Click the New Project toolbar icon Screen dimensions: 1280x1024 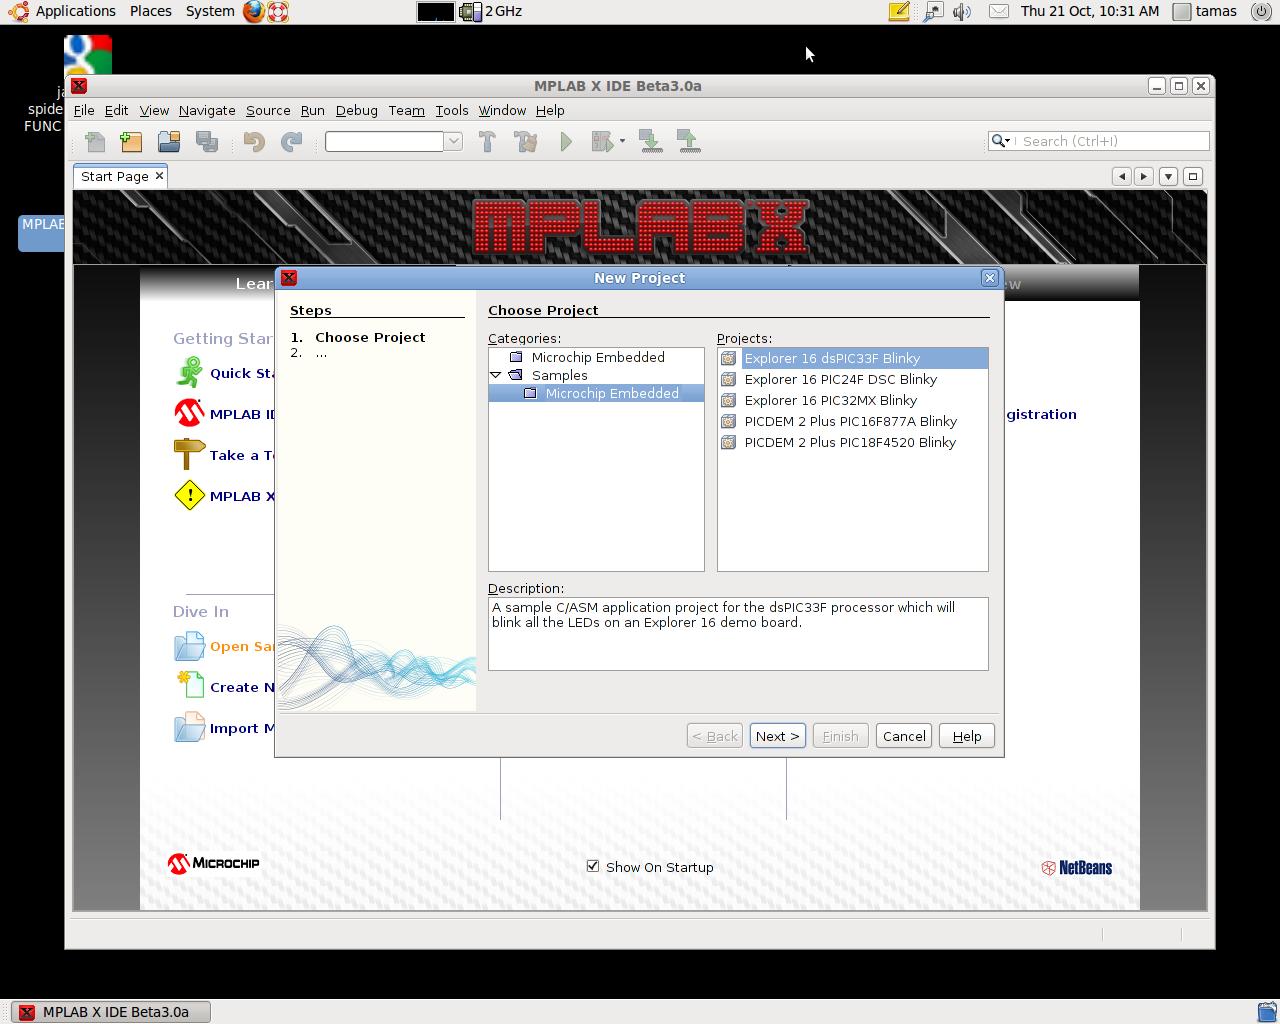tap(131, 142)
